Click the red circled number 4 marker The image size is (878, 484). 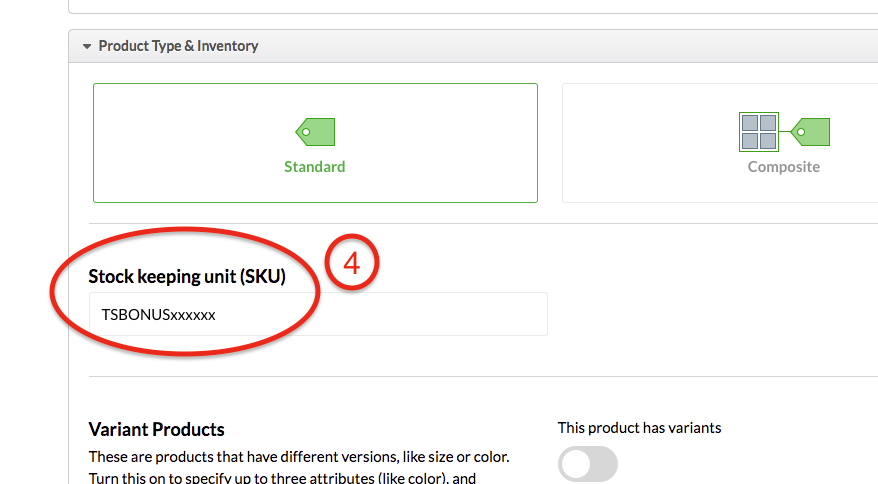click(352, 262)
